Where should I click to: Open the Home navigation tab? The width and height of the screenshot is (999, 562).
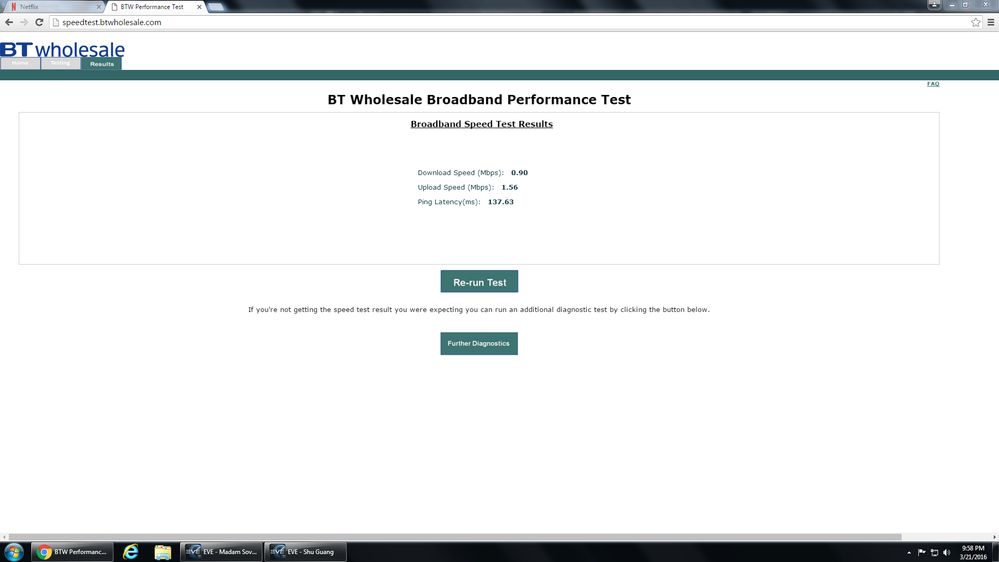point(20,63)
